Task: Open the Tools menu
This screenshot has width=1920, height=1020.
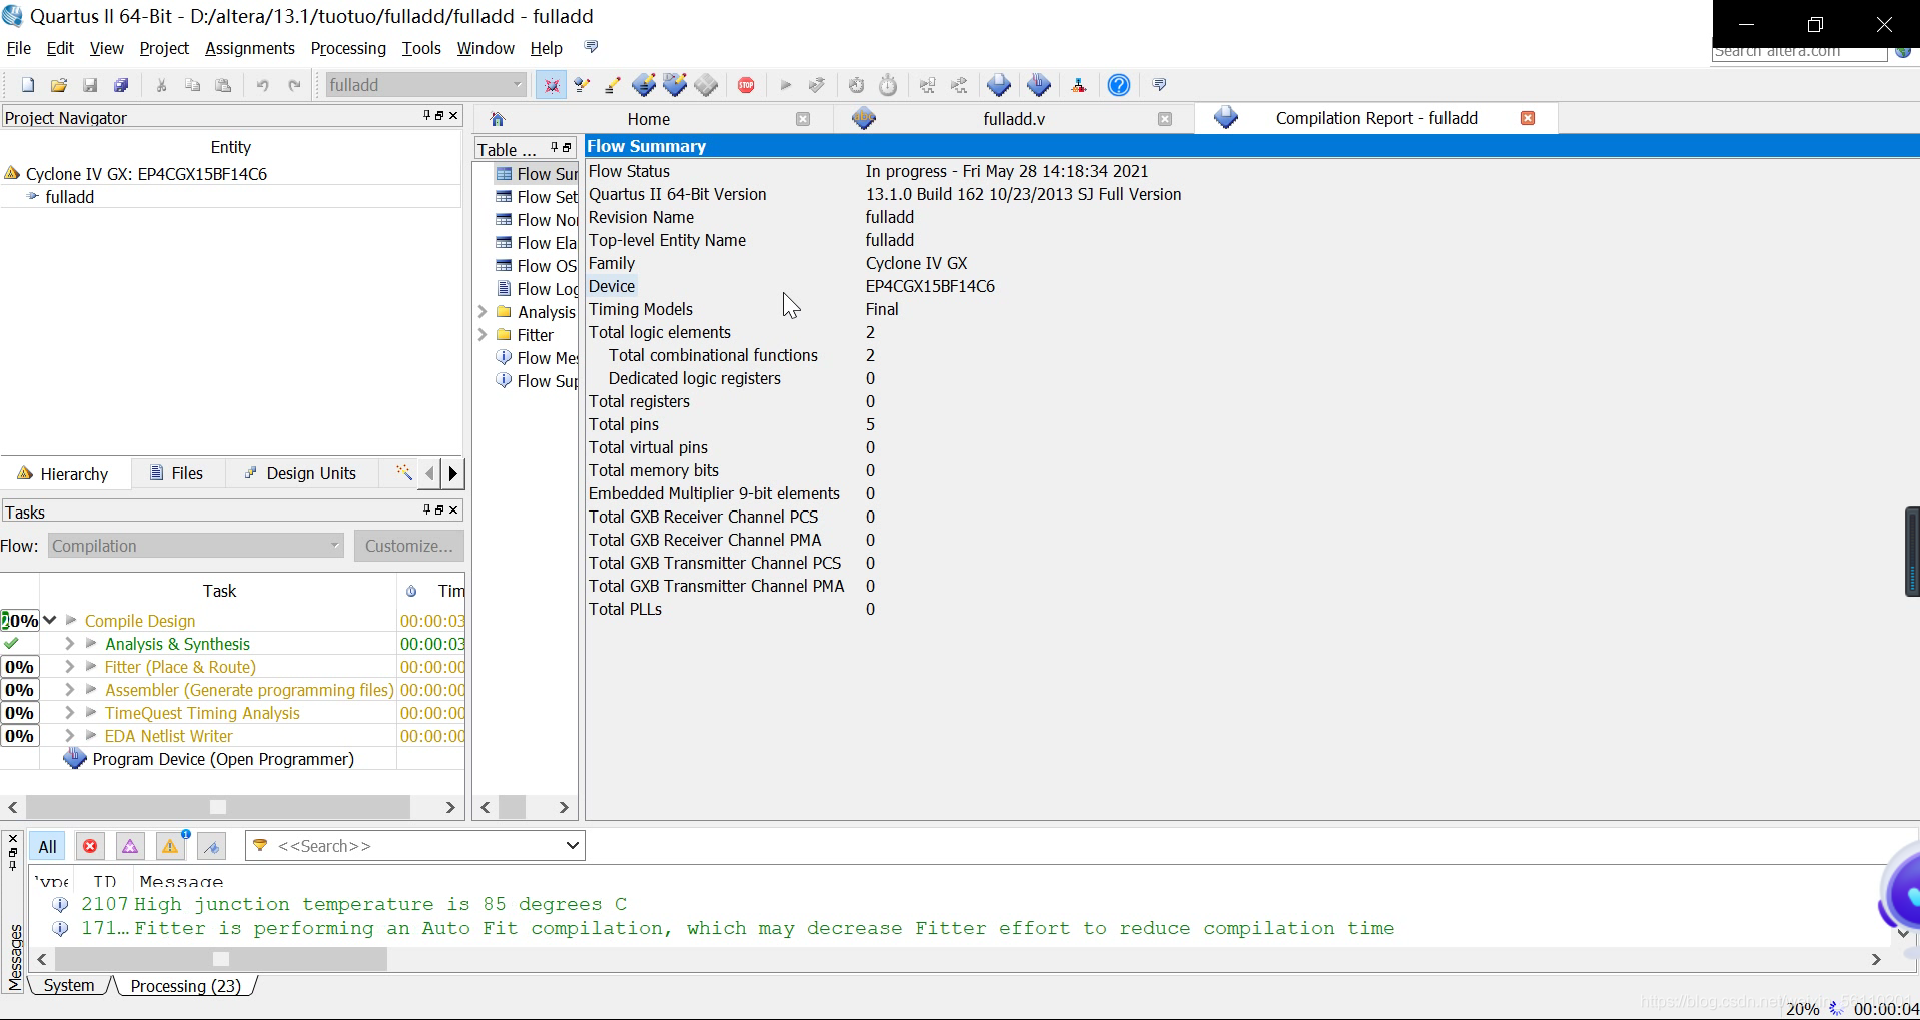Action: tap(421, 48)
